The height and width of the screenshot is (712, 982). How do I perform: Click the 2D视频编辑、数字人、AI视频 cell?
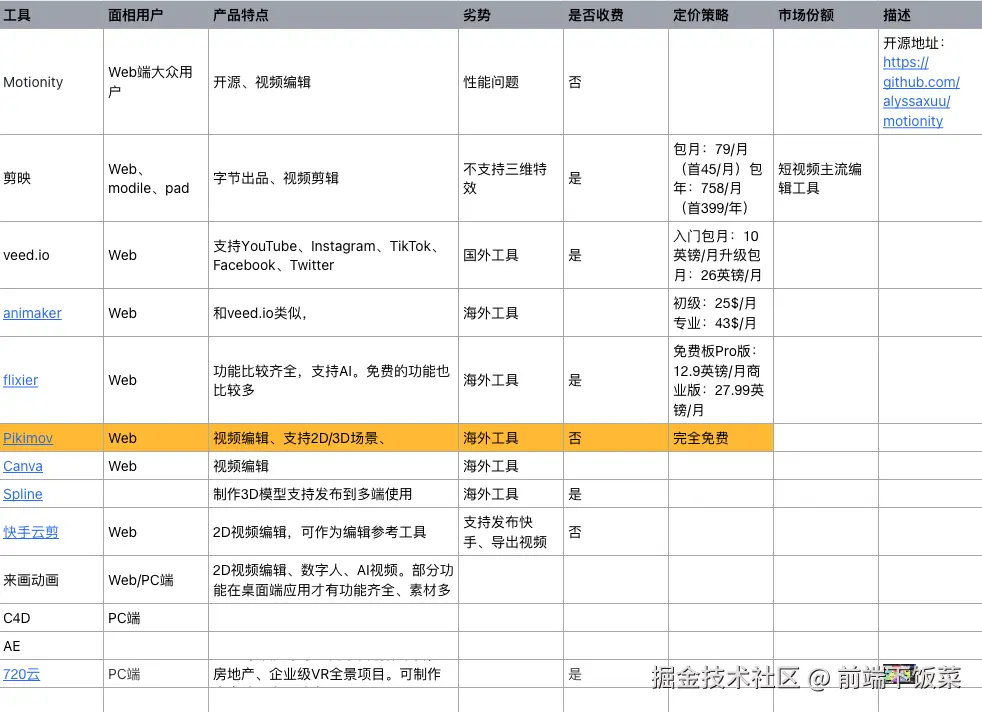click(333, 580)
